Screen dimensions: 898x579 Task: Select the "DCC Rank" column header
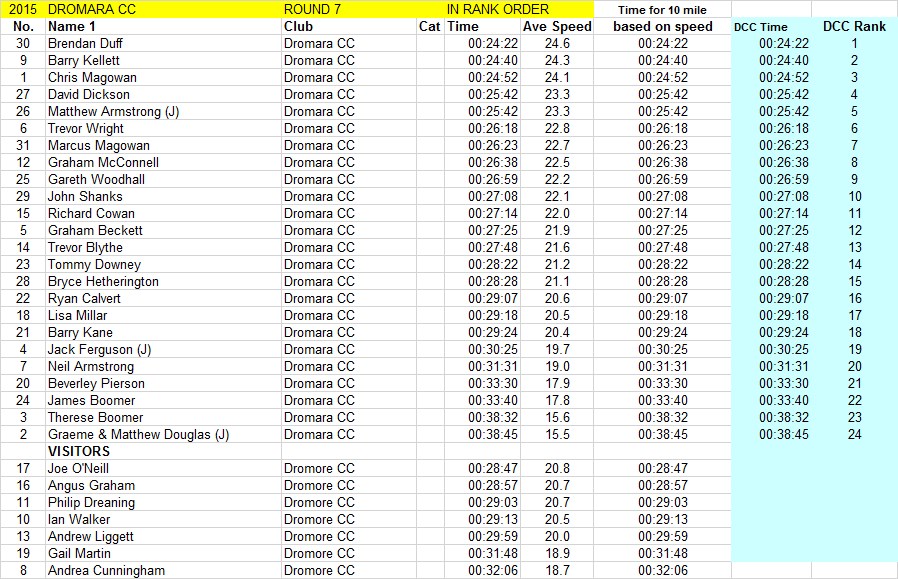coord(854,26)
